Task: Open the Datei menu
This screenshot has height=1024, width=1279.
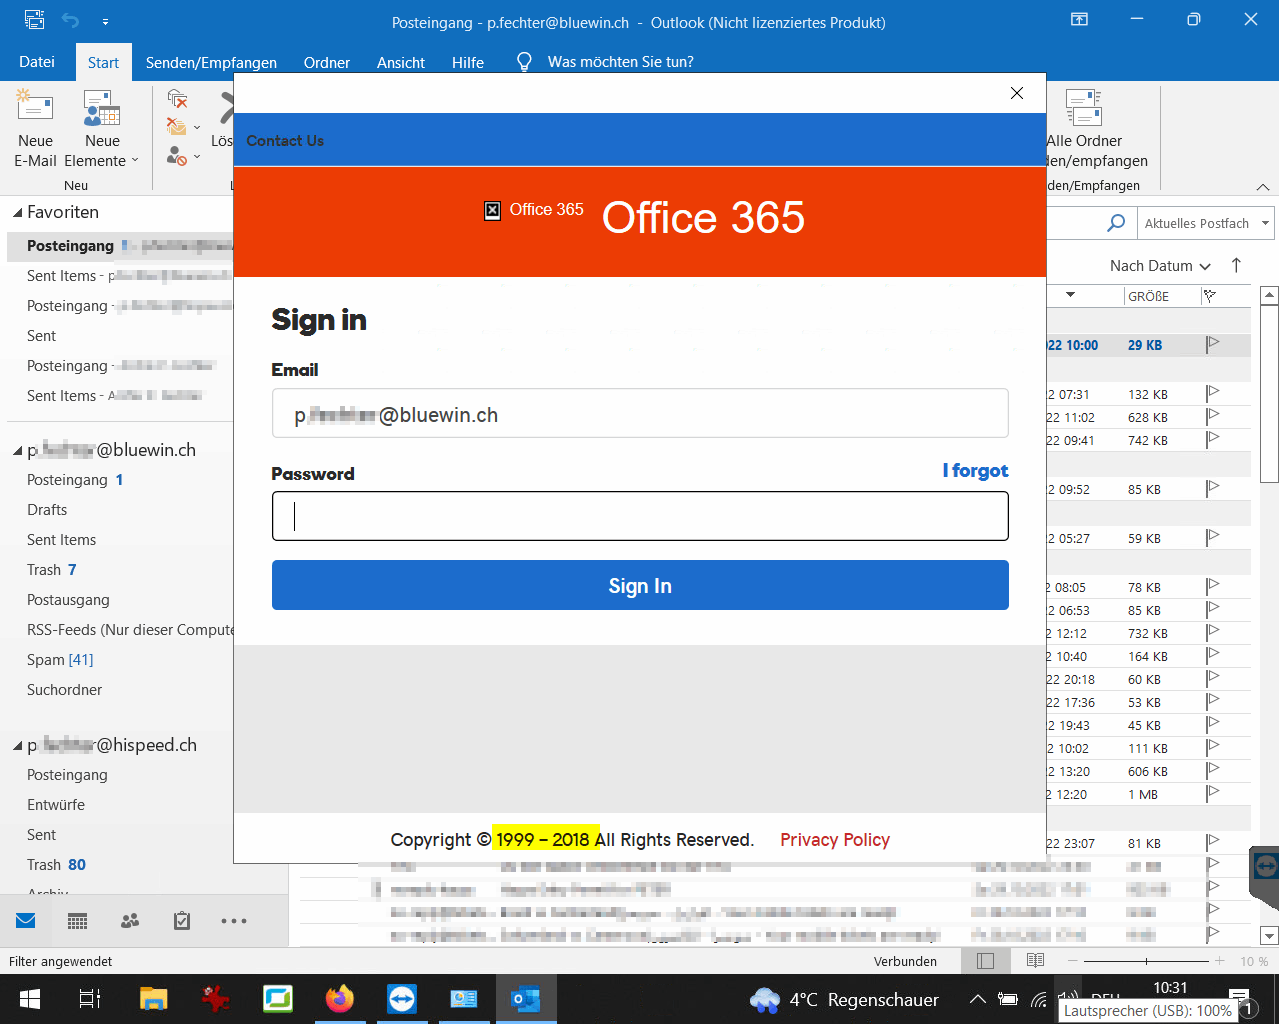Action: 37,62
